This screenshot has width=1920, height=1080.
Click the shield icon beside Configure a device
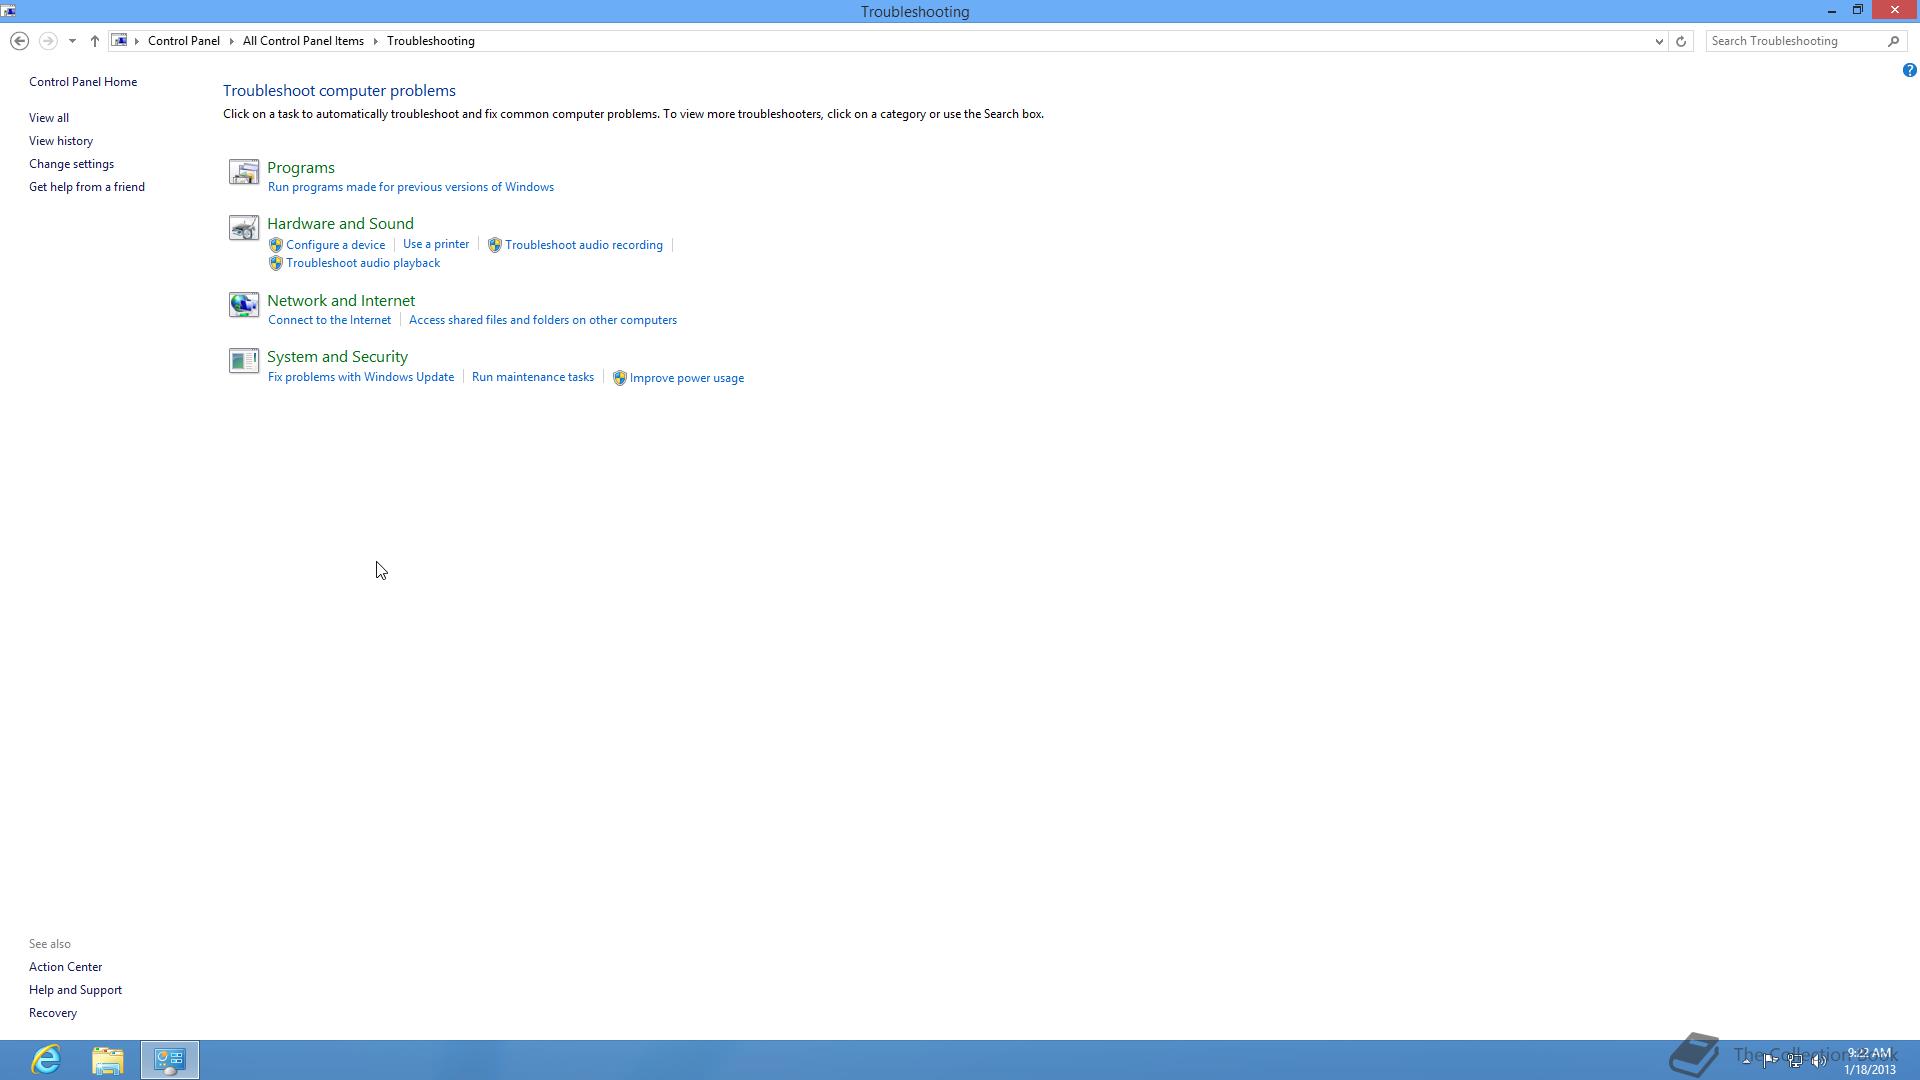pyautogui.click(x=275, y=245)
